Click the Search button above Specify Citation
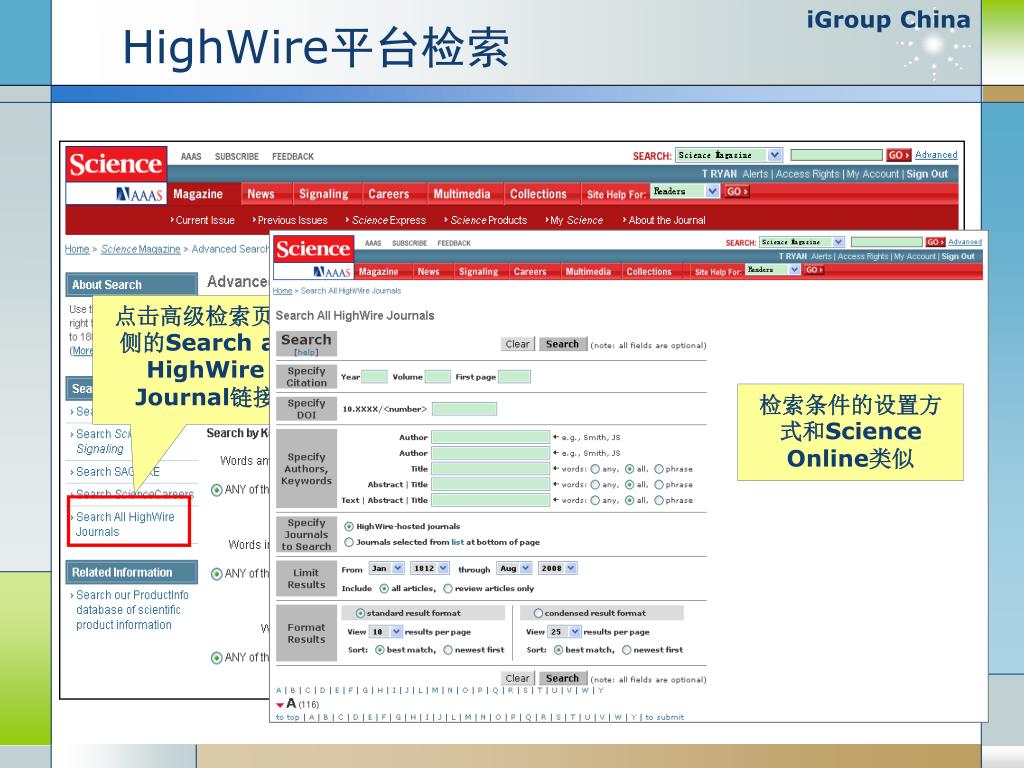The image size is (1024, 768). tap(562, 344)
